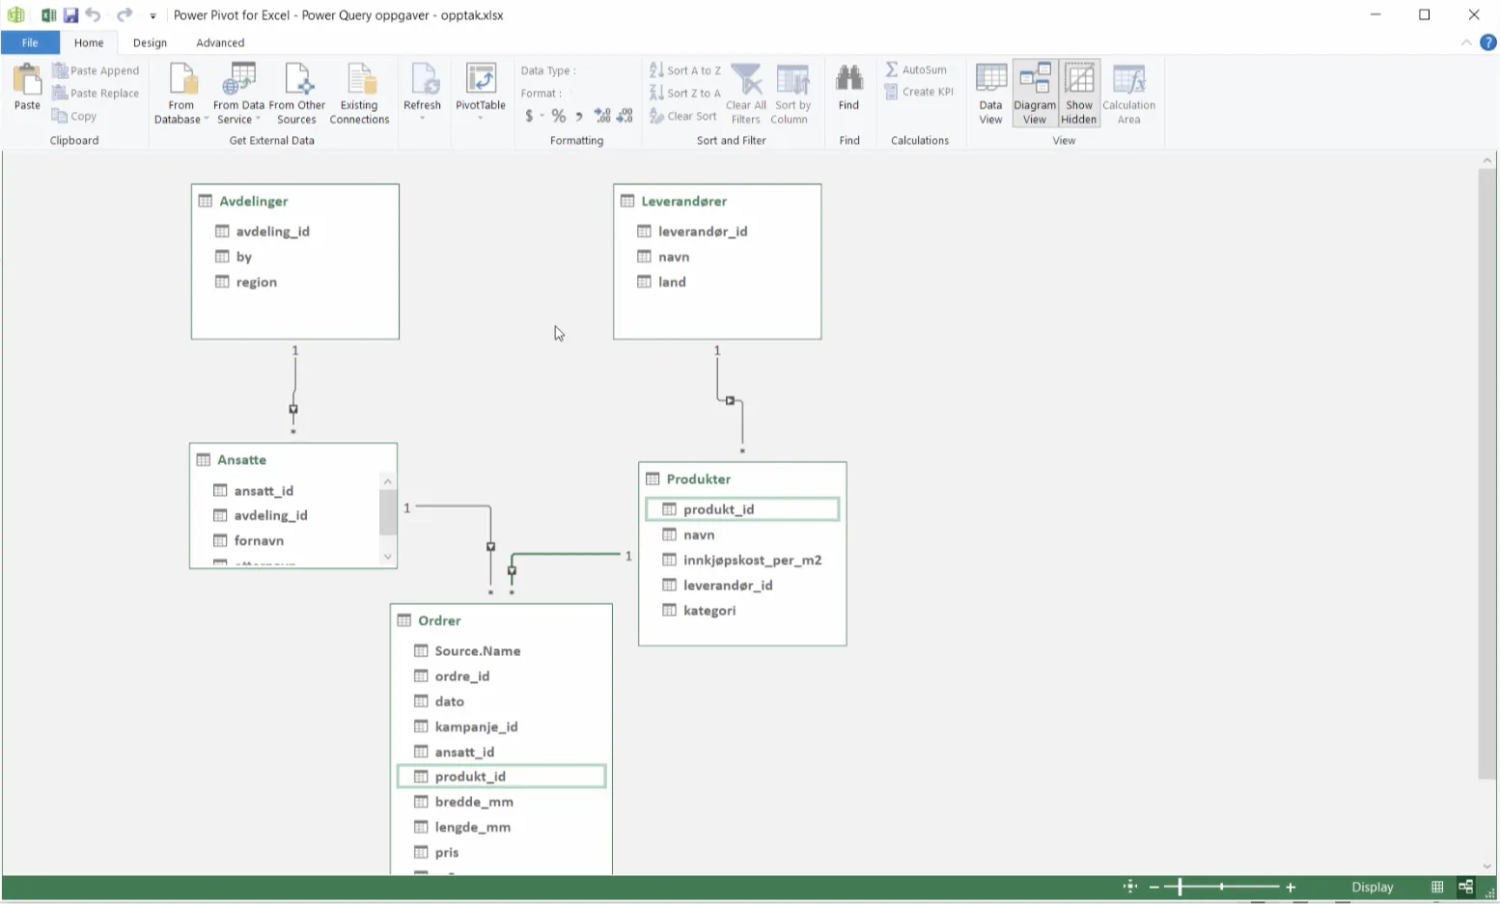This screenshot has height=904, width=1500.
Task: Decrease the decimal places
Action: (625, 116)
